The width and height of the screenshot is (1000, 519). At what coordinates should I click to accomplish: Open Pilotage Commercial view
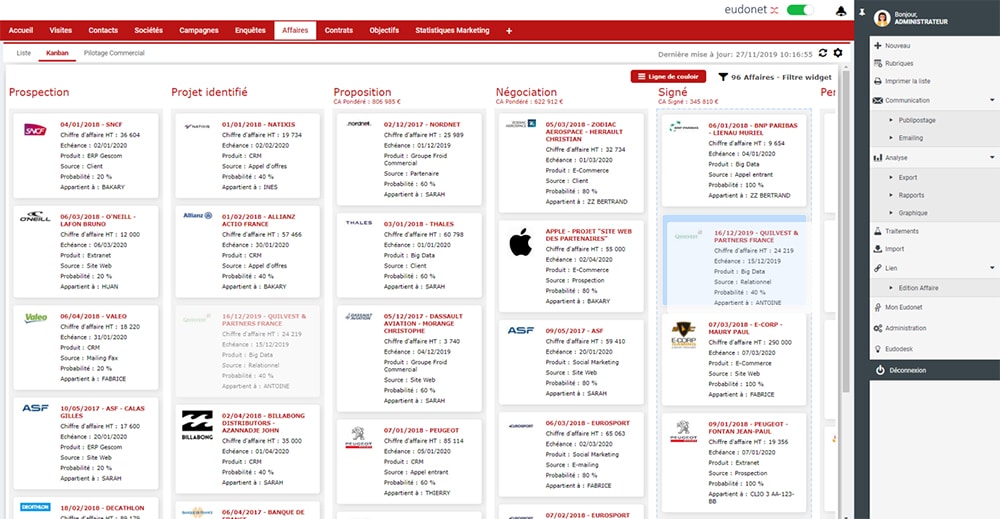point(114,53)
